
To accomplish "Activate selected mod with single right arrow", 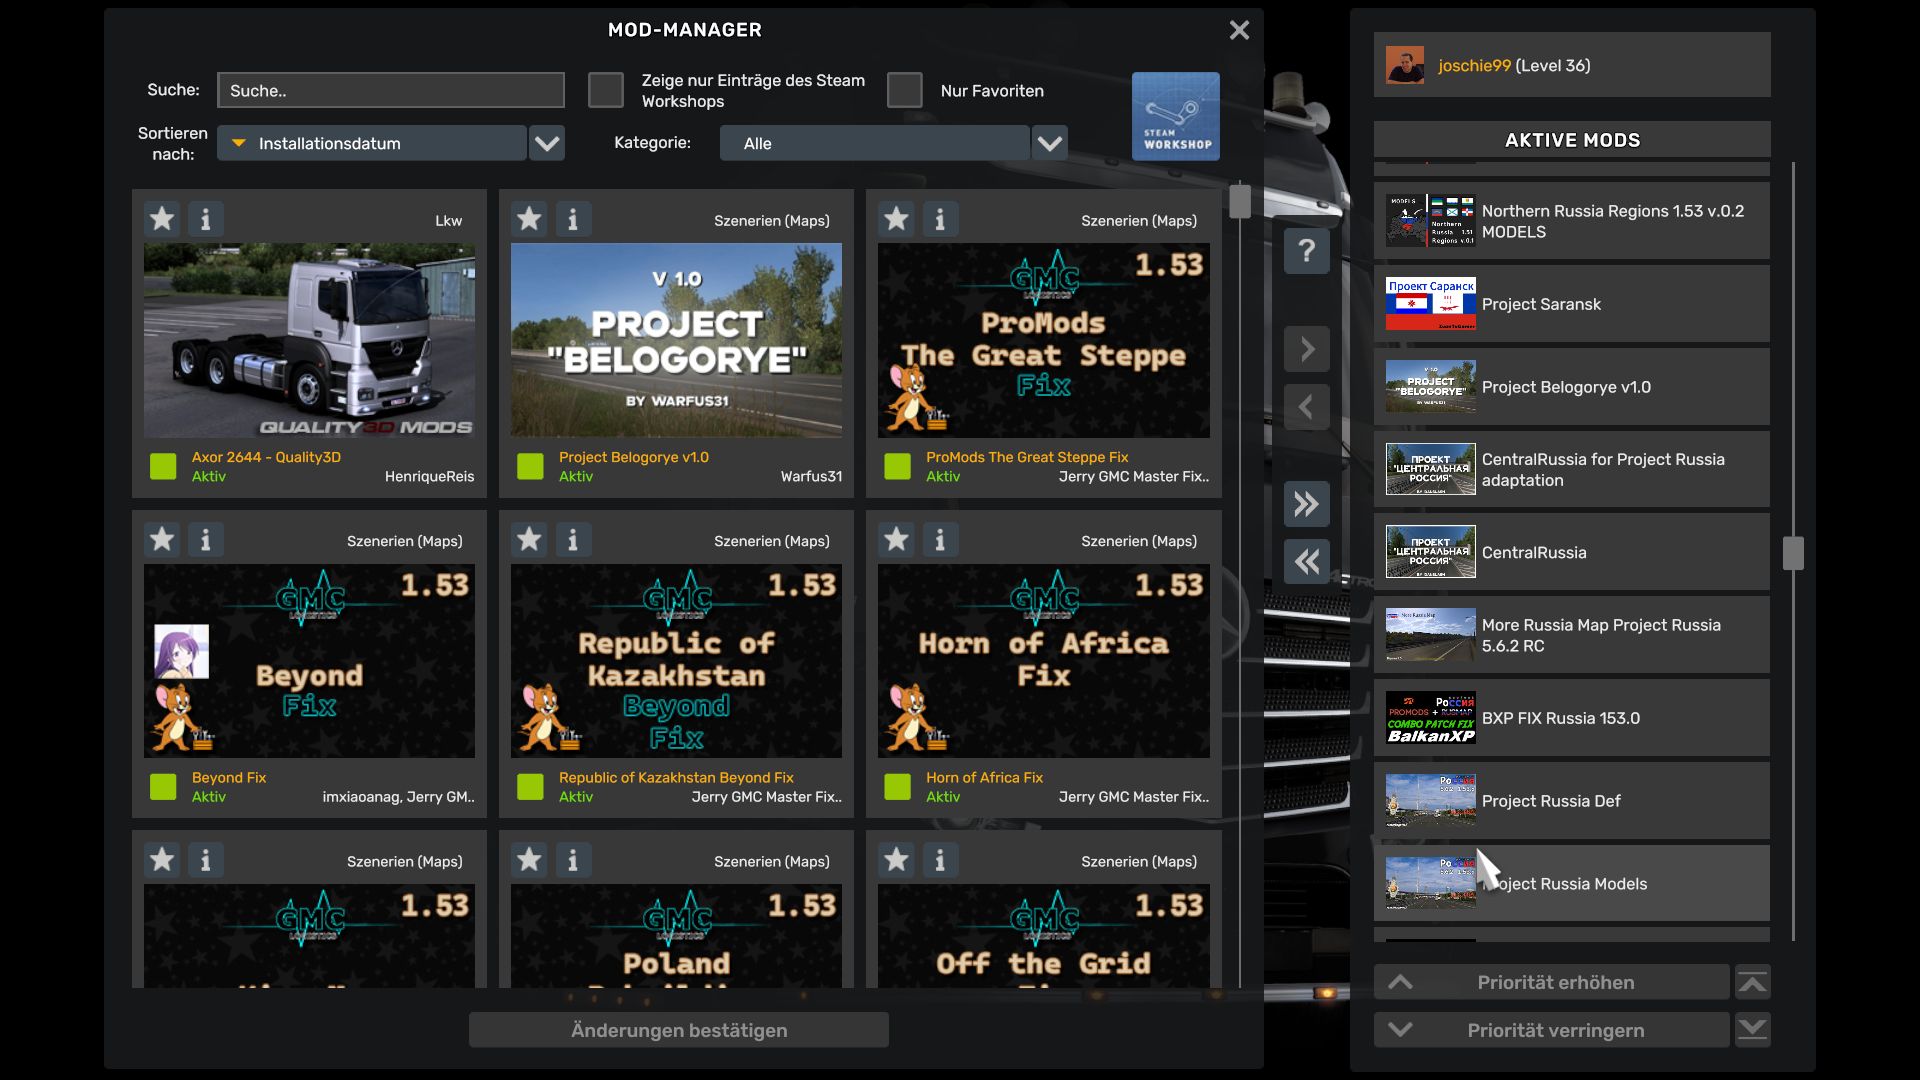I will coord(1307,349).
